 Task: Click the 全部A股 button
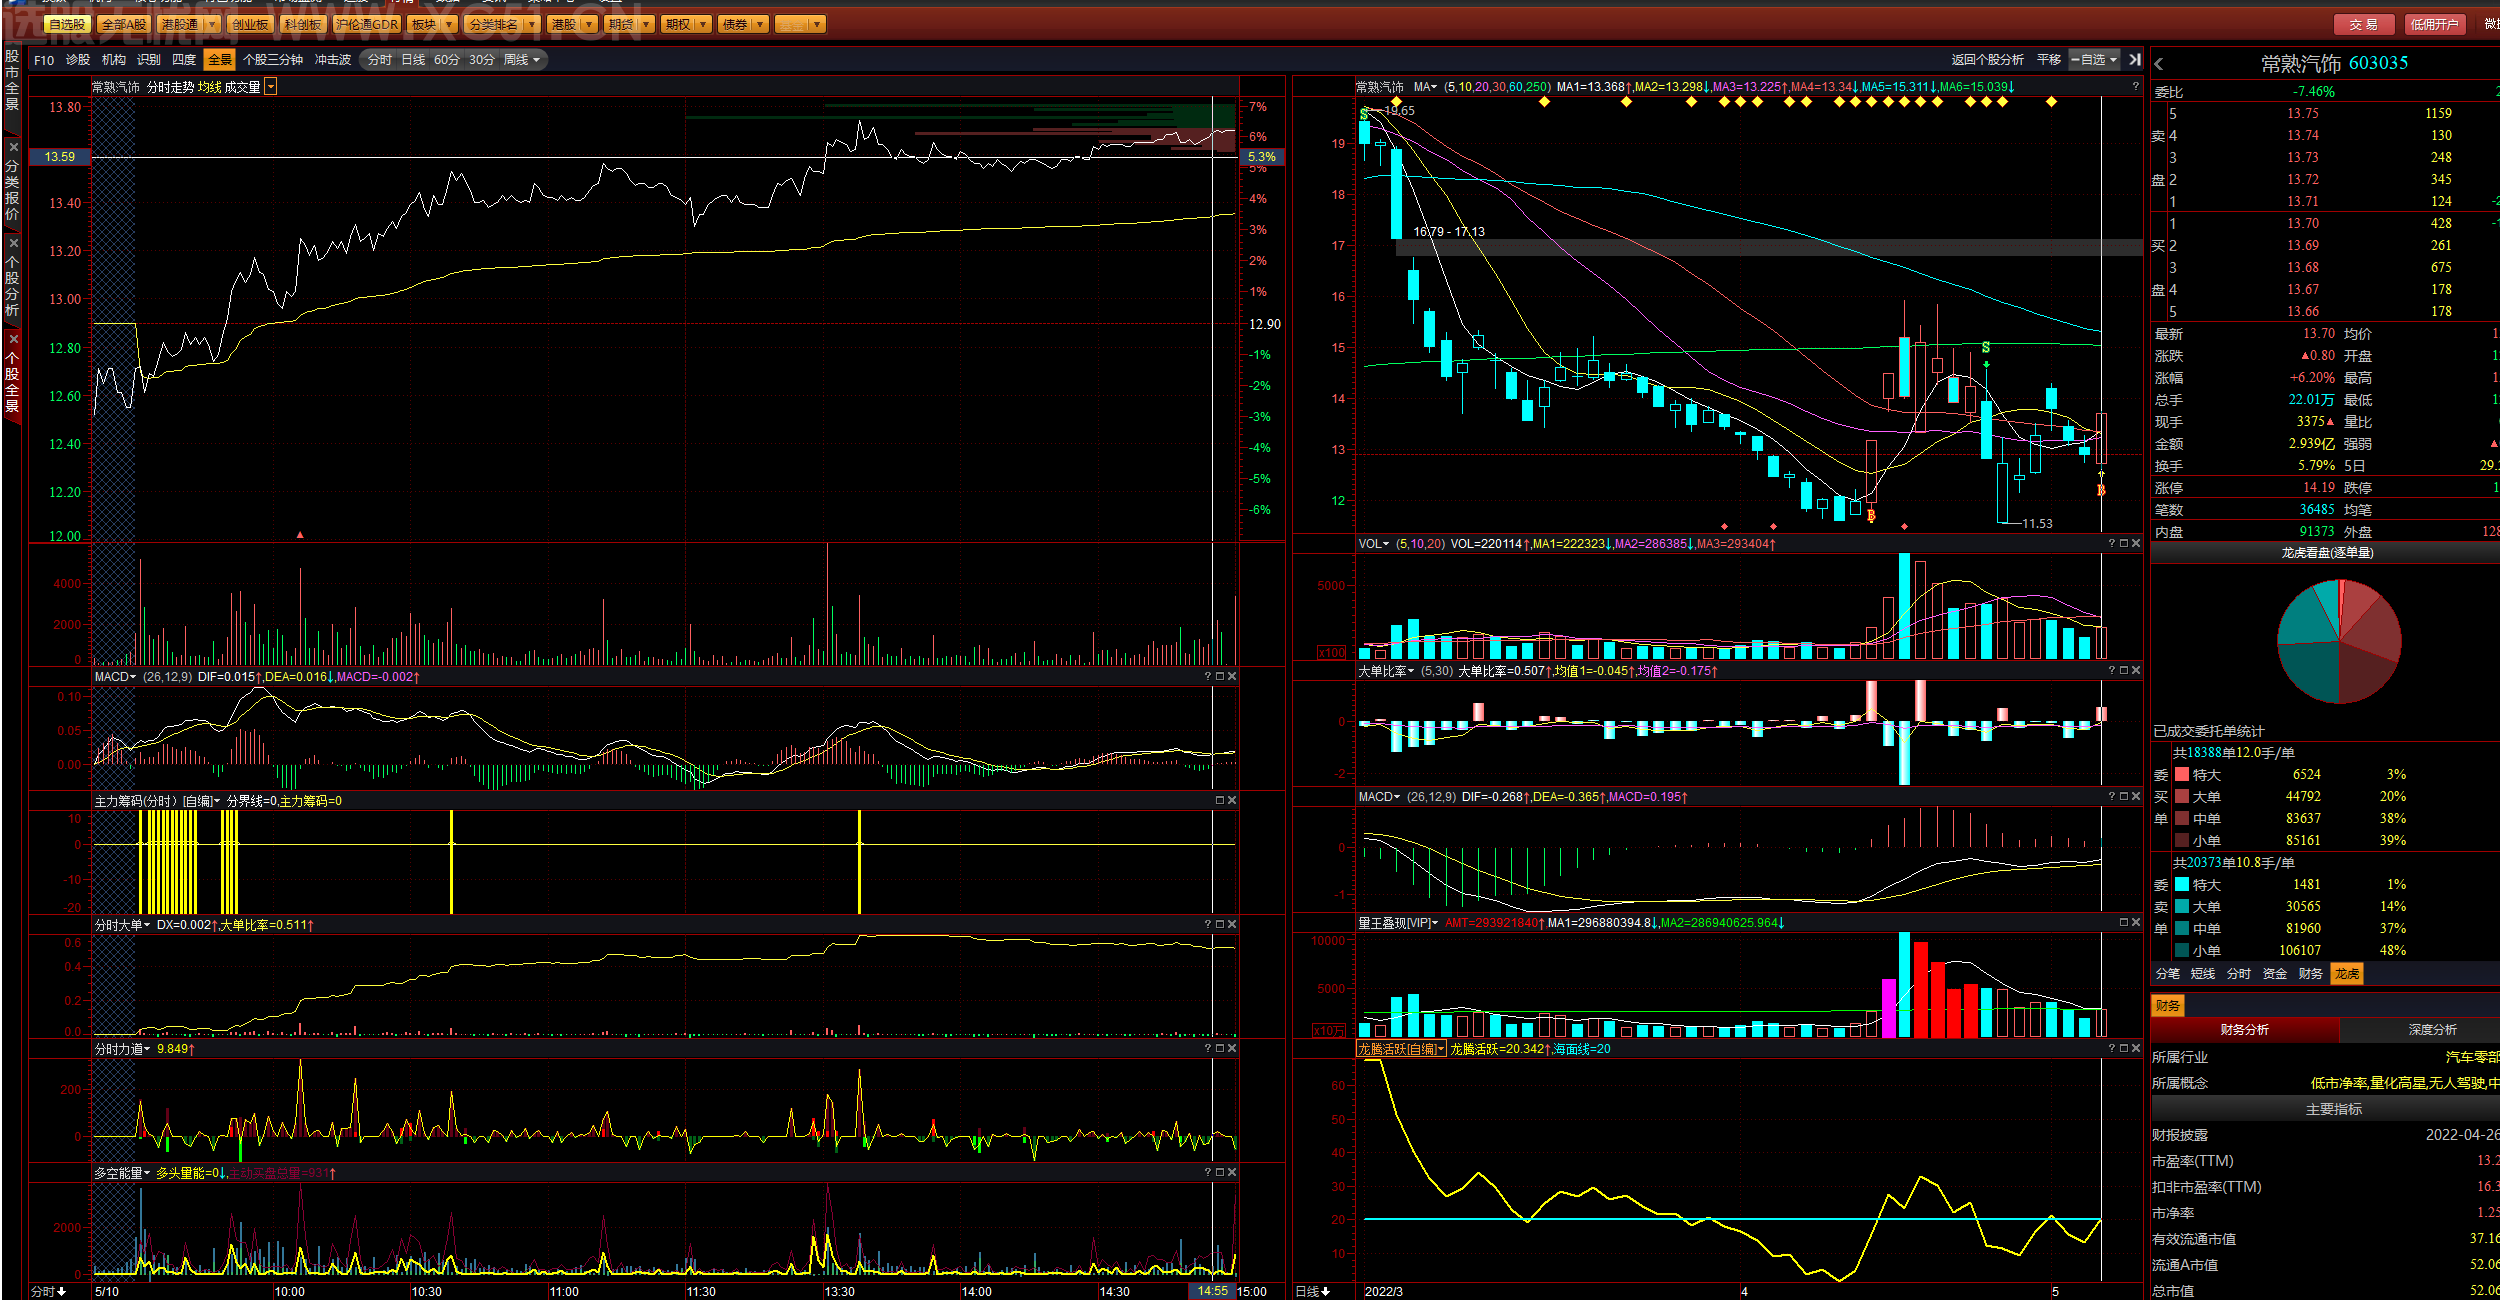point(124,24)
